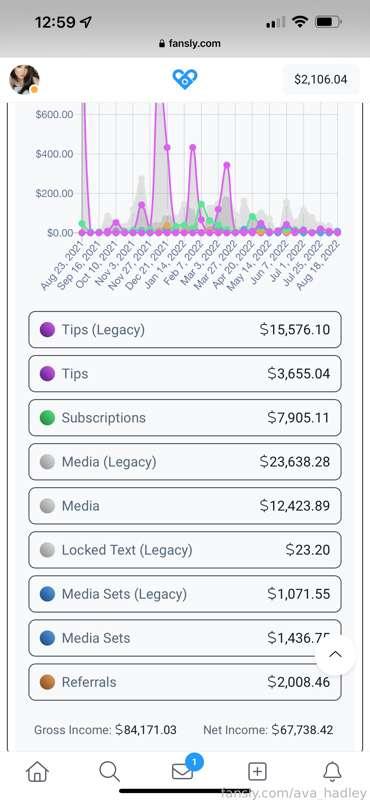Open Messages envelope with badge
Viewport: 370px width, 800px height.
pyautogui.click(x=185, y=769)
